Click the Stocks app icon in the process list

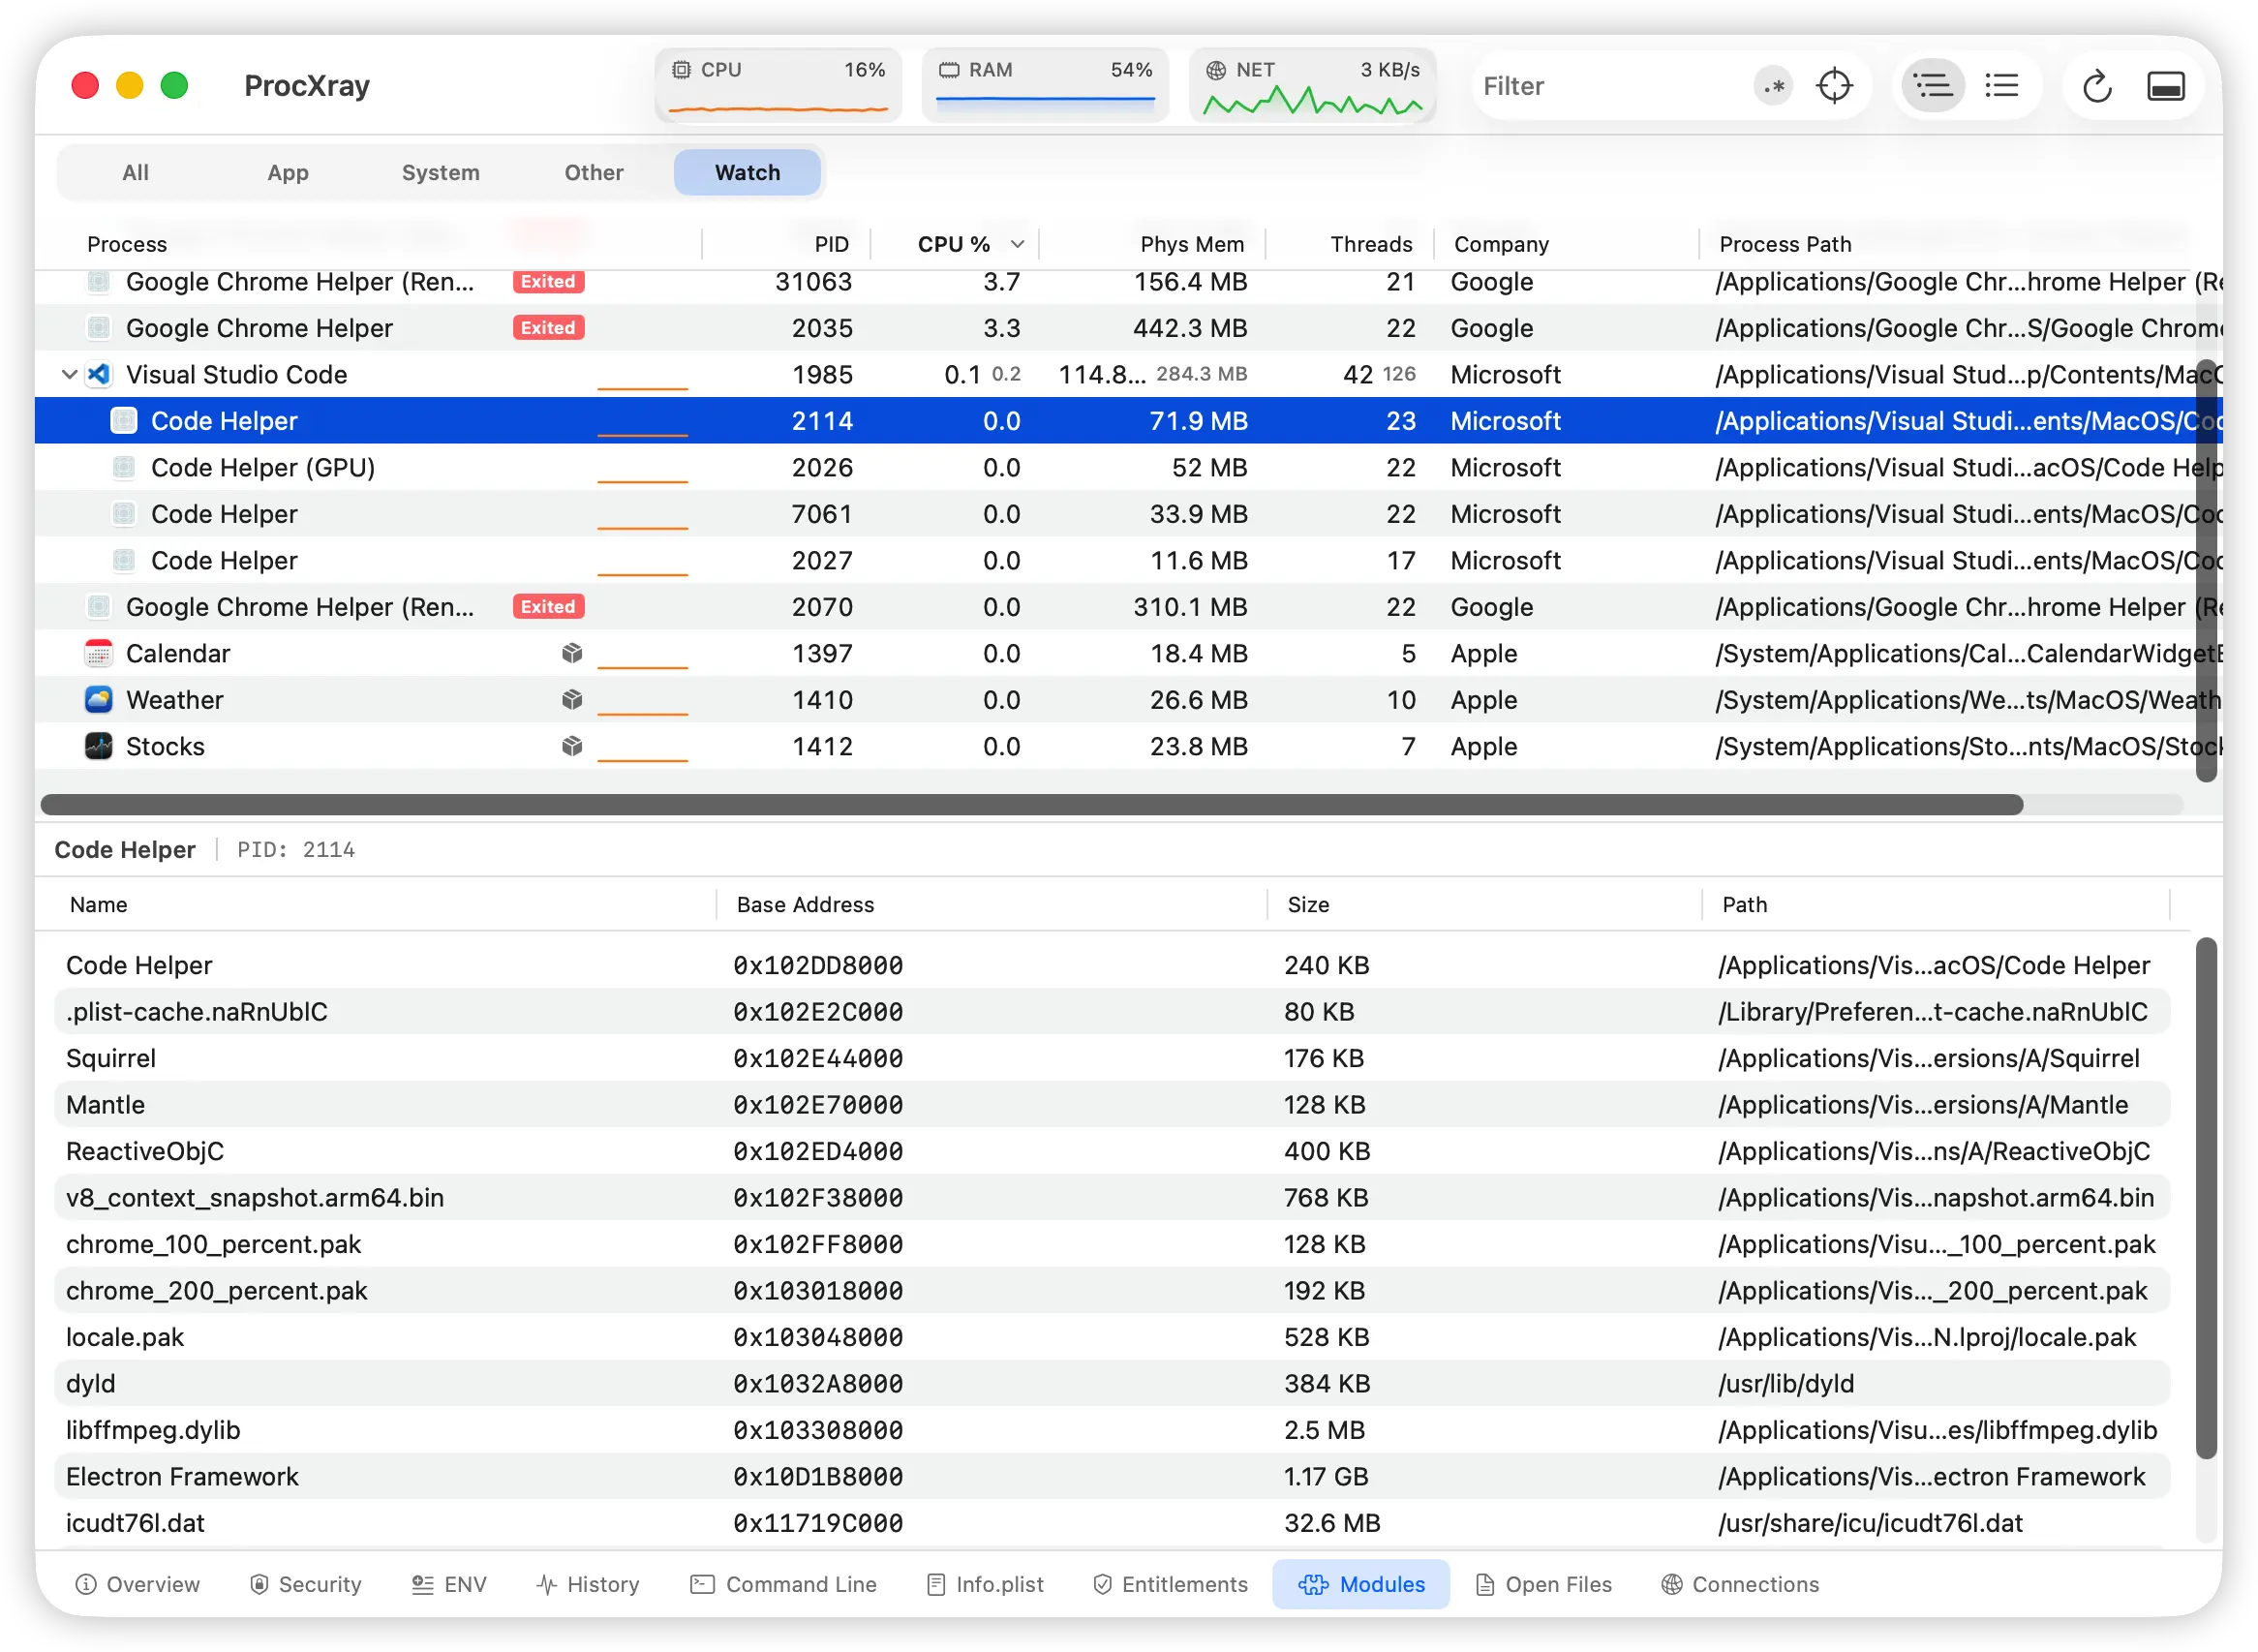[97, 746]
